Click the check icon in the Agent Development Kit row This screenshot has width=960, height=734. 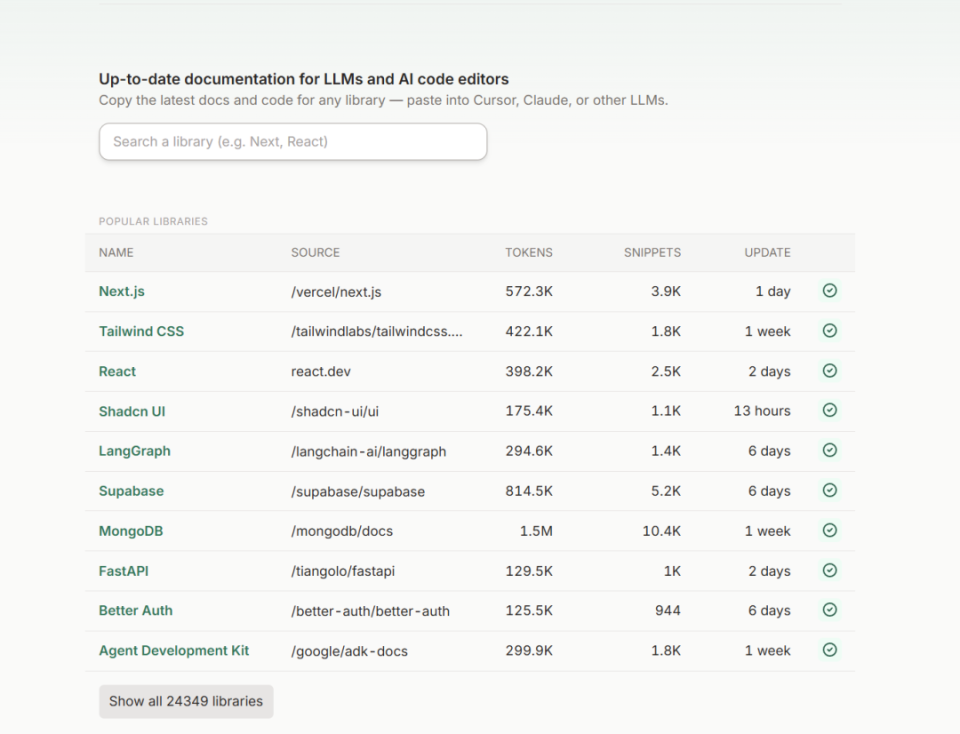830,650
